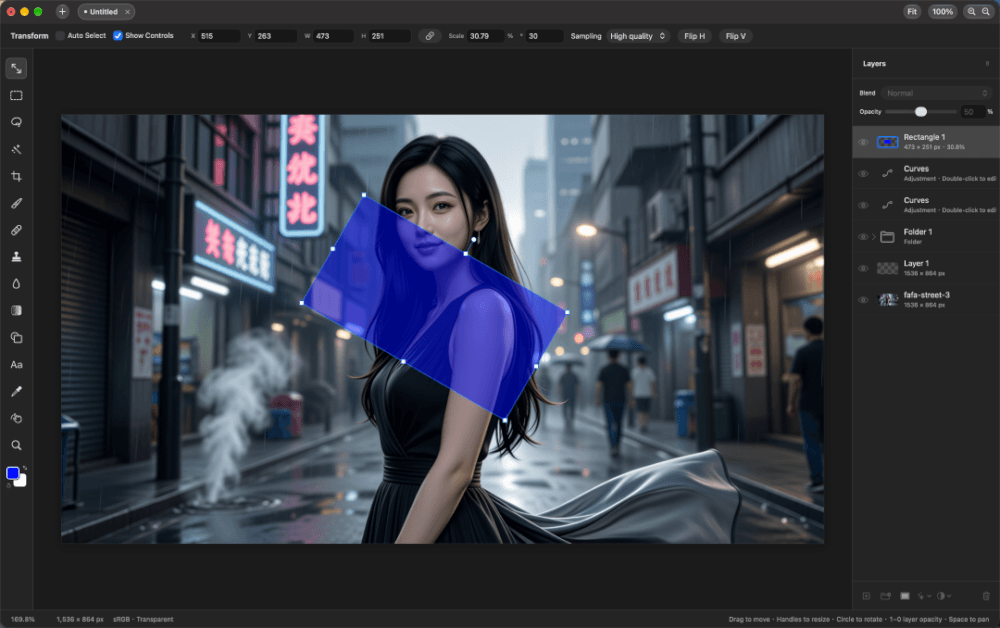Select the Zoom magnifier tool

pos(17,445)
